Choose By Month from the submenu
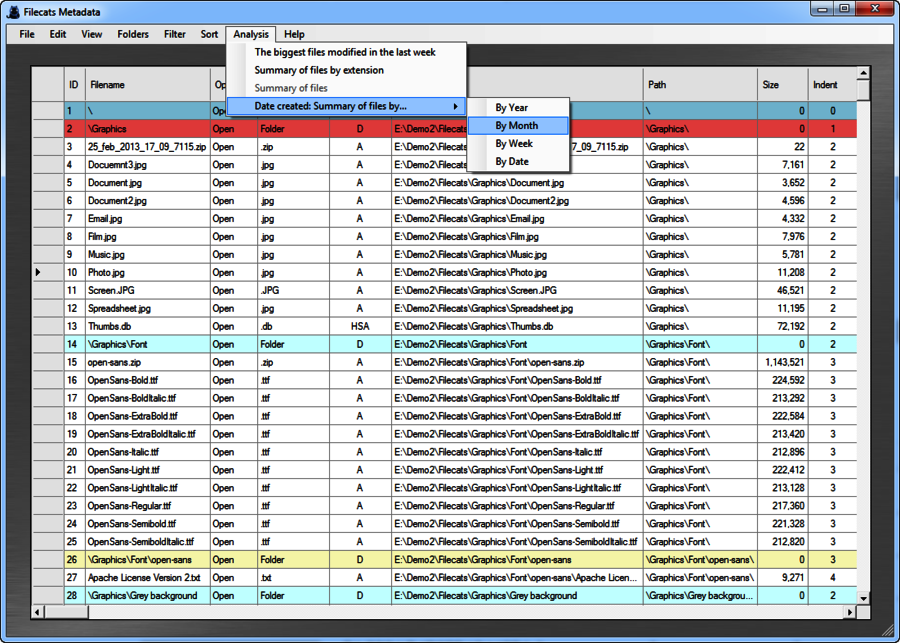 pos(517,126)
